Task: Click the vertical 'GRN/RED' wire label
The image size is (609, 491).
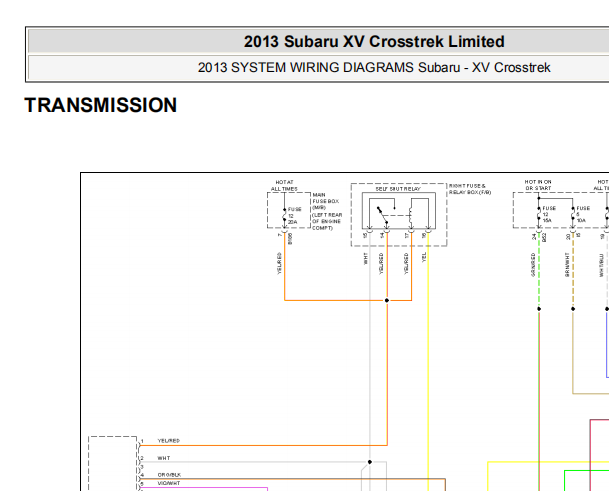Action: click(x=533, y=265)
